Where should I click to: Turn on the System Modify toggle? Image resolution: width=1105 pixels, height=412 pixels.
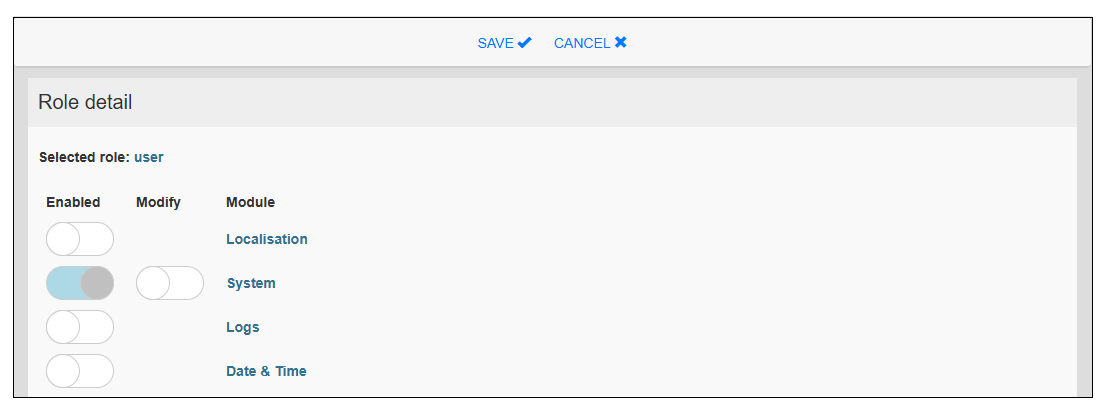tap(170, 284)
